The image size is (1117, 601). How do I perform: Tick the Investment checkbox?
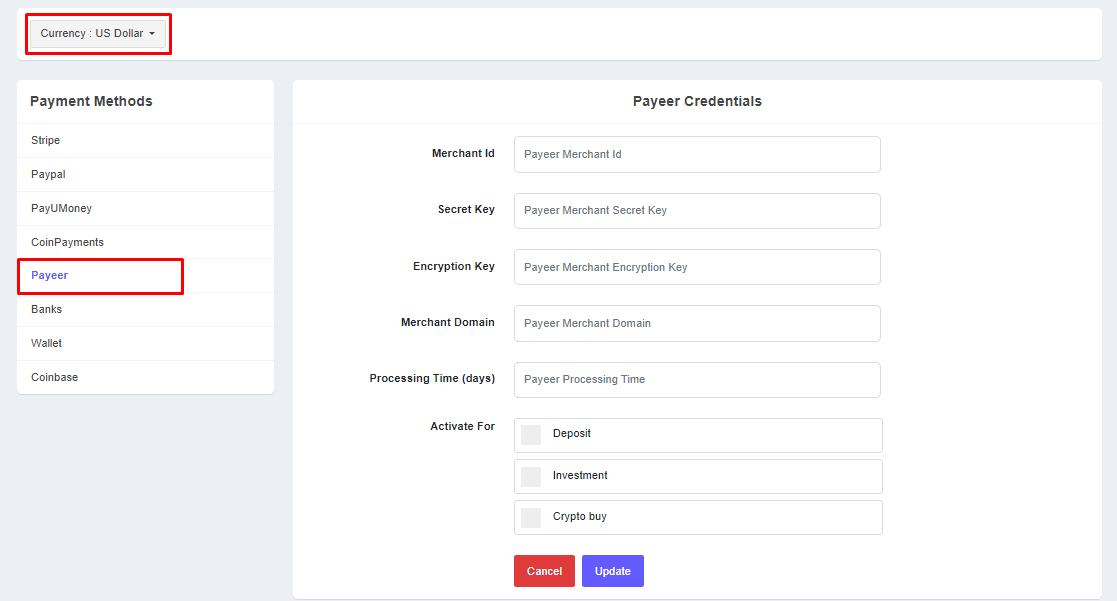click(x=531, y=476)
